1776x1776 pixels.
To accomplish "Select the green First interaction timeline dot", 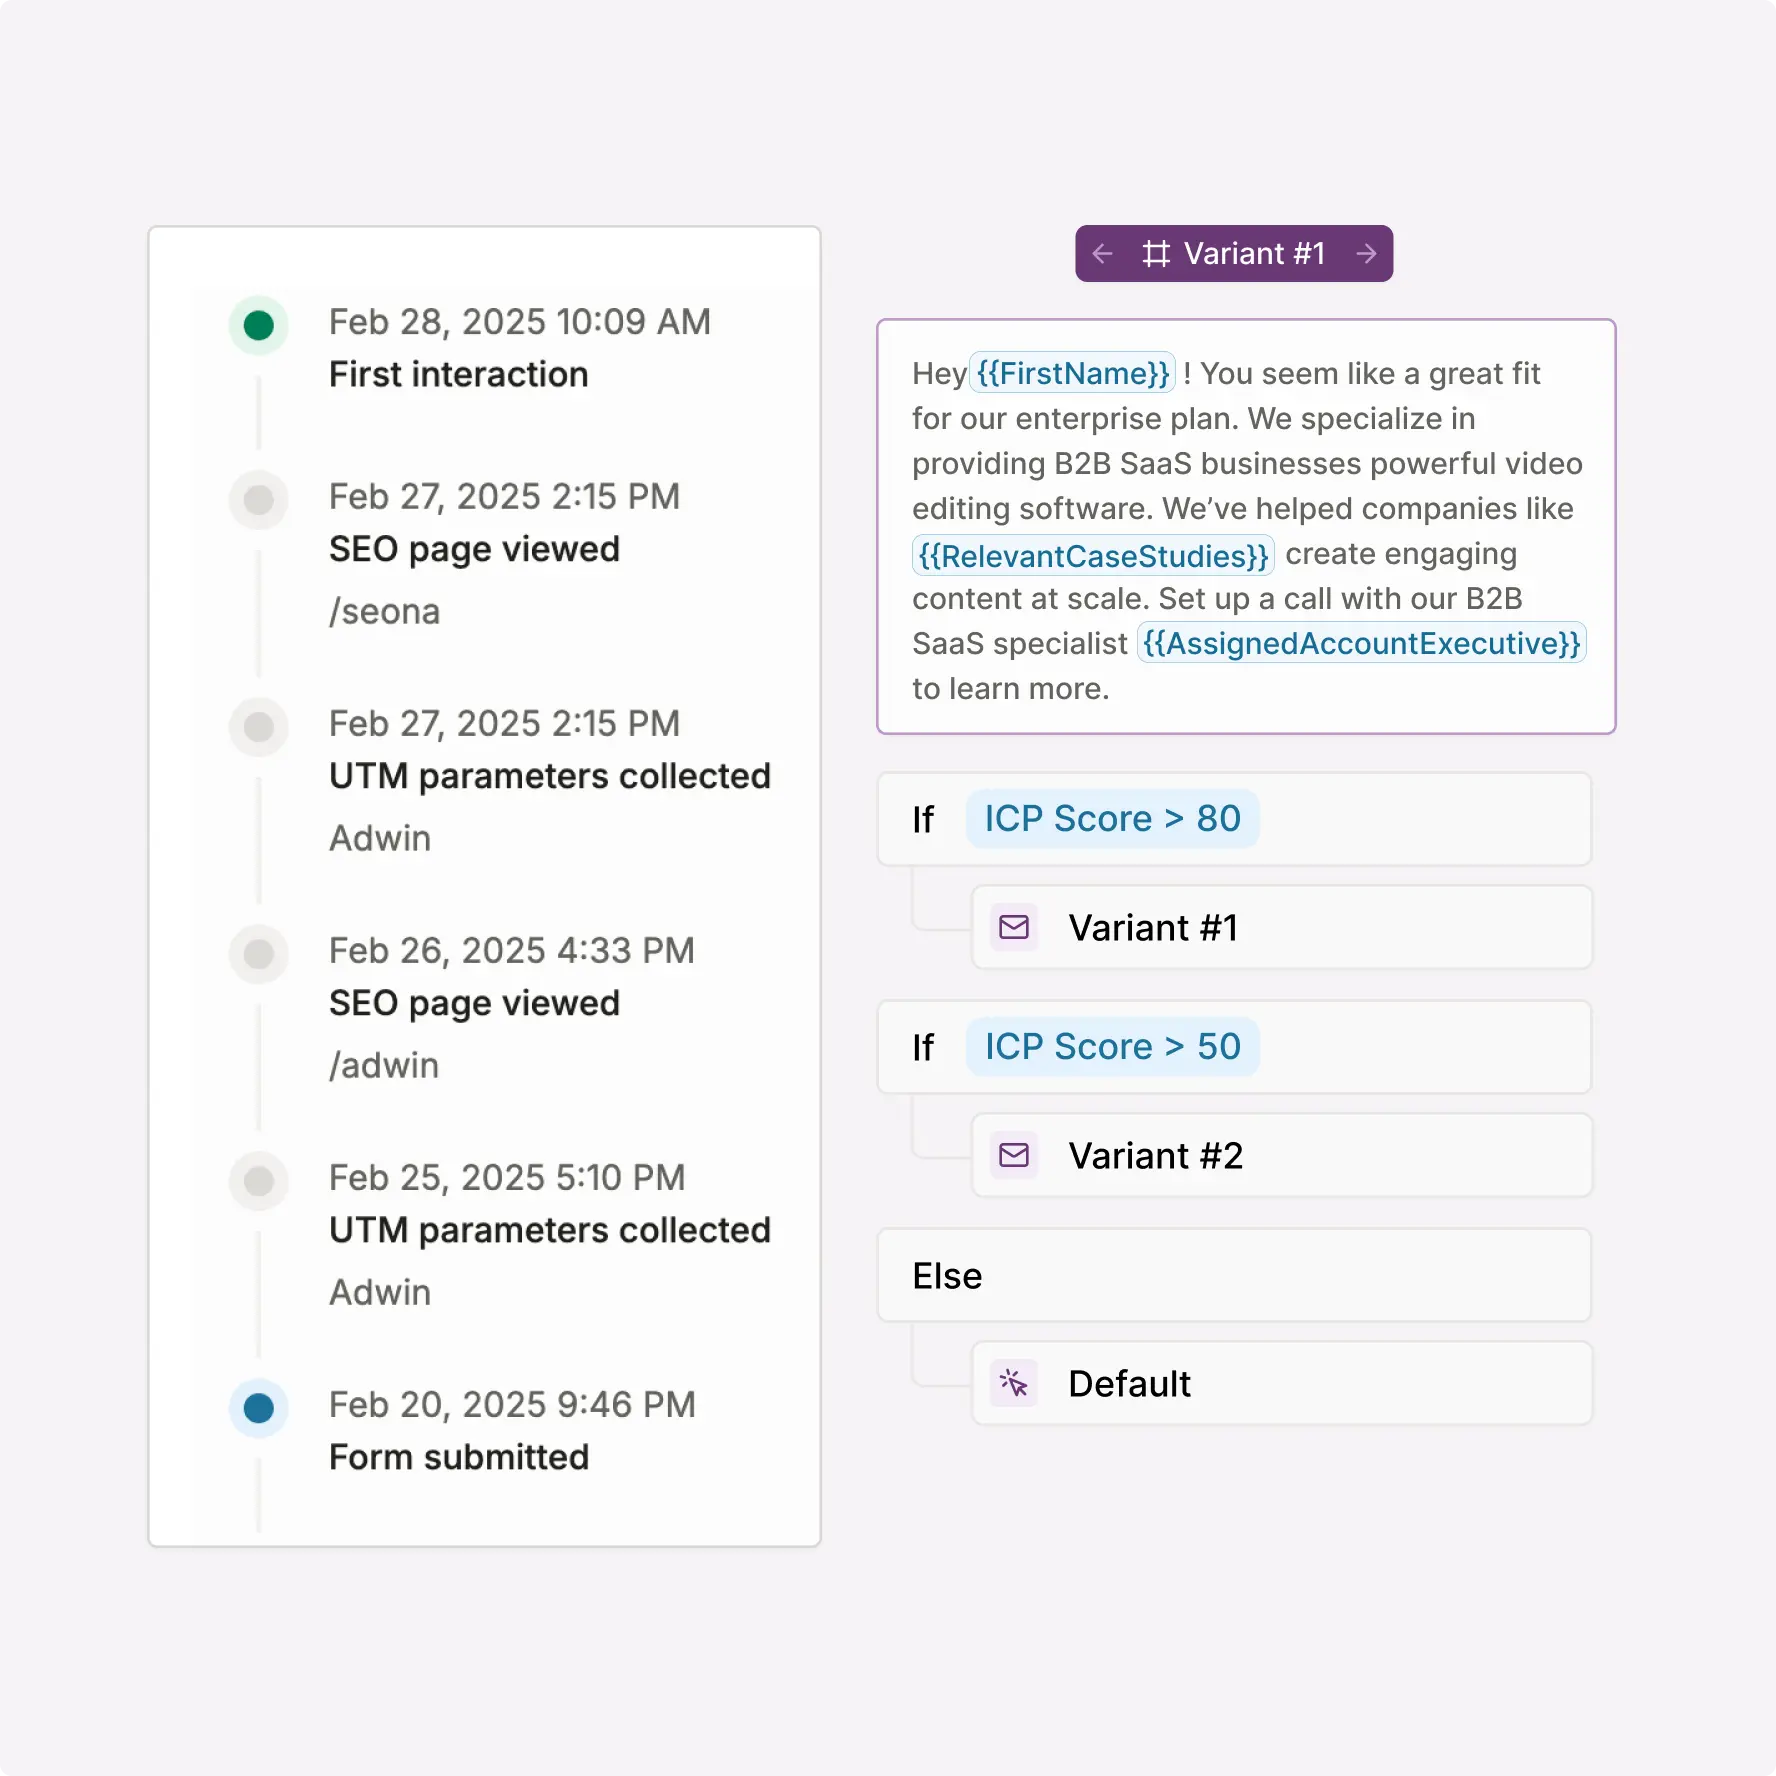I will coord(259,325).
